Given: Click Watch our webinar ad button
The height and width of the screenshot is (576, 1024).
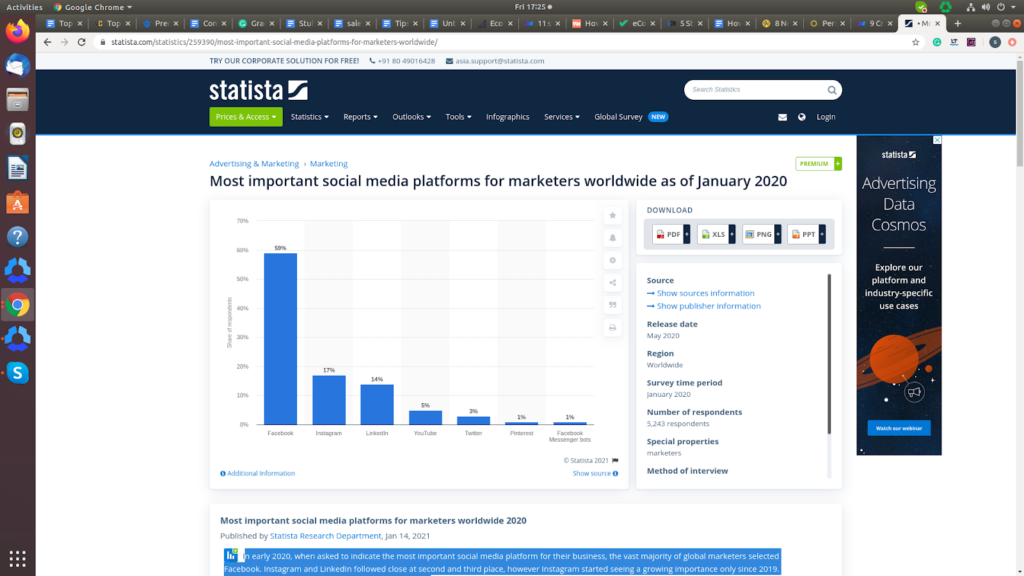Looking at the screenshot, I should coord(899,428).
